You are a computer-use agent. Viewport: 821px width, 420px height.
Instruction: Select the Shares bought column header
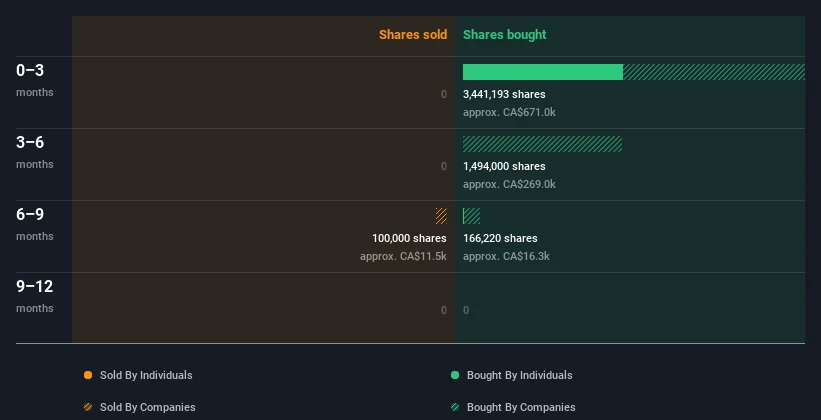pos(504,35)
